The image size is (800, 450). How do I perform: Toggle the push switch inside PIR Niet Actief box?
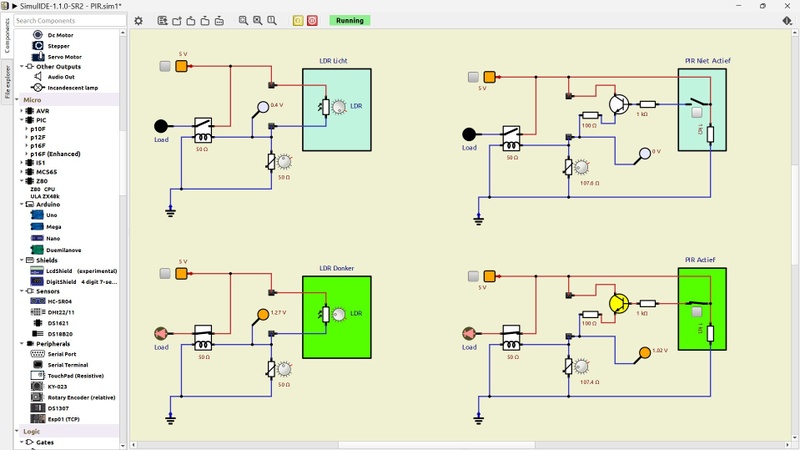pos(696,113)
